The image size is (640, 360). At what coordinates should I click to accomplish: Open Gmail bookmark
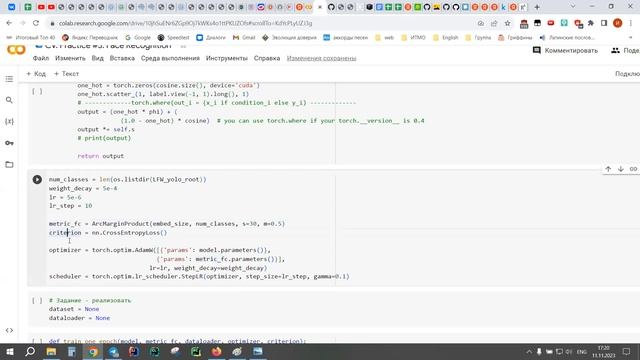coord(244,38)
